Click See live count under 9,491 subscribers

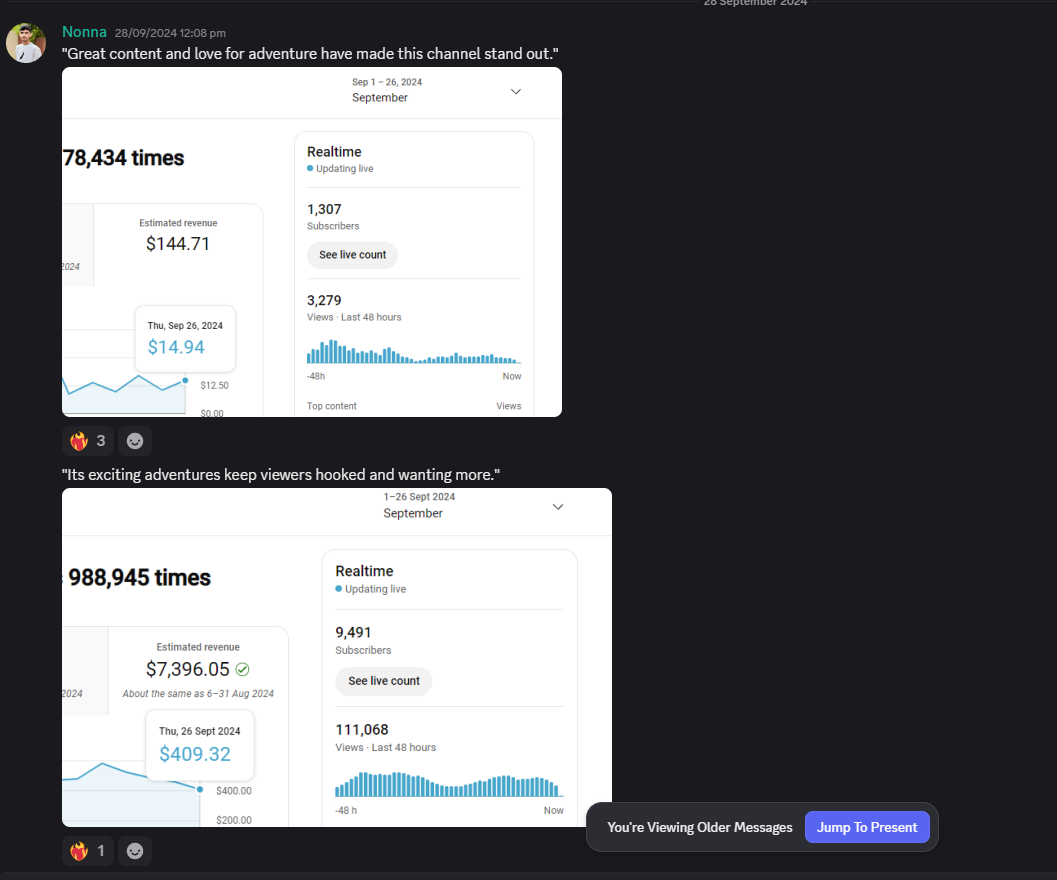[384, 681]
